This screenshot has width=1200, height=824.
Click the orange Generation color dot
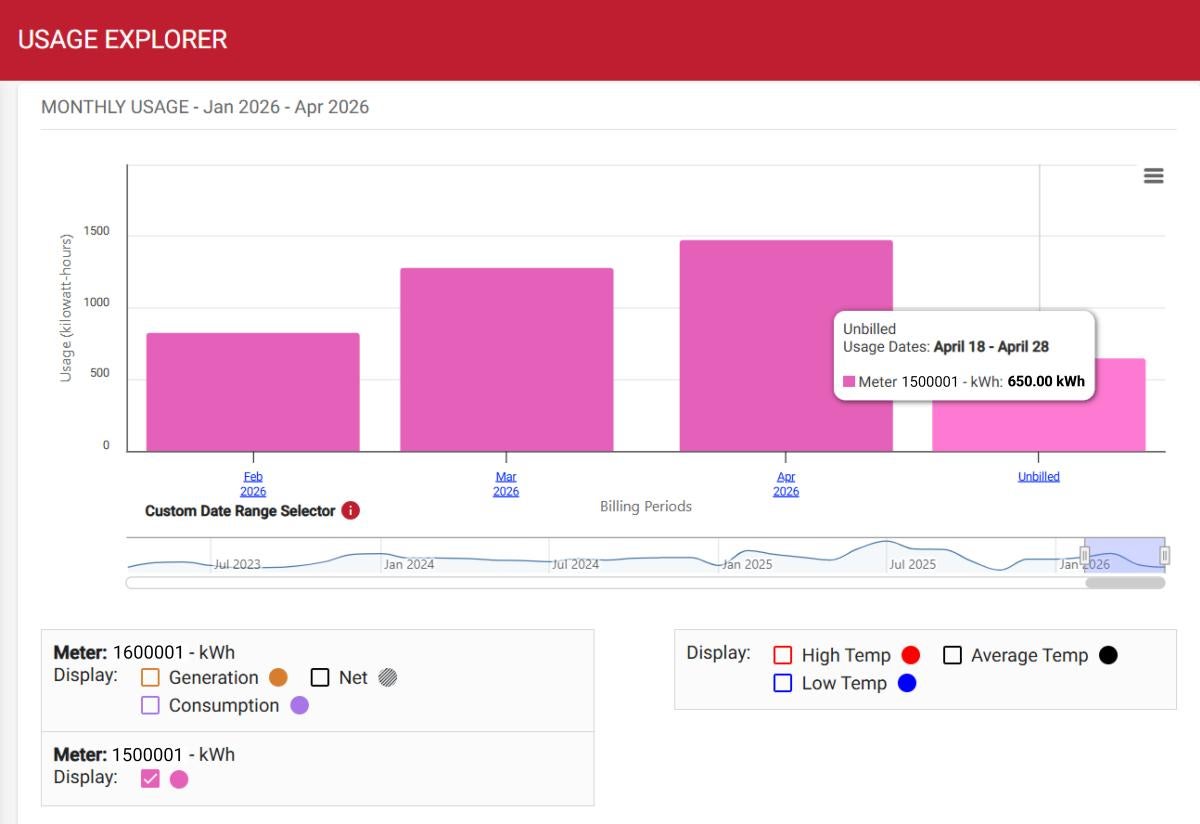point(278,678)
